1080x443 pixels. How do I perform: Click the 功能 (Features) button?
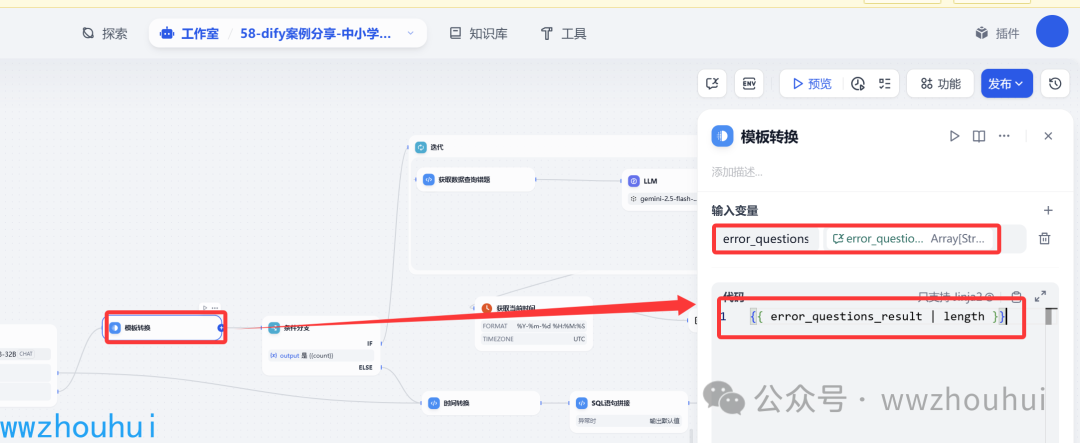[939, 83]
